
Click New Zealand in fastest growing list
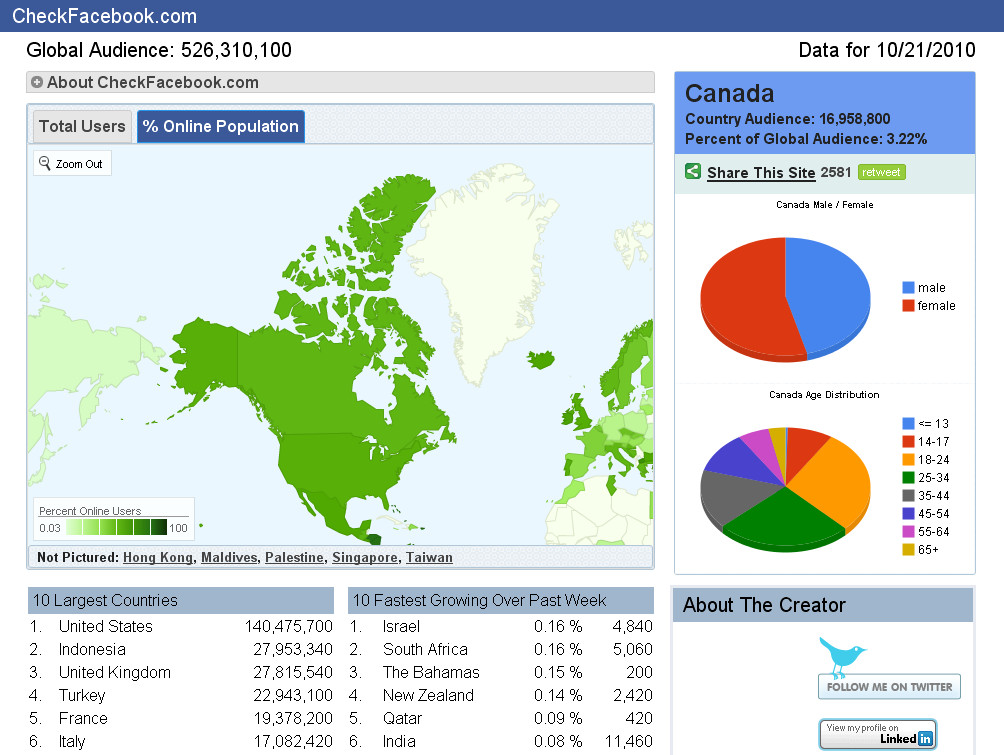pyautogui.click(x=428, y=695)
